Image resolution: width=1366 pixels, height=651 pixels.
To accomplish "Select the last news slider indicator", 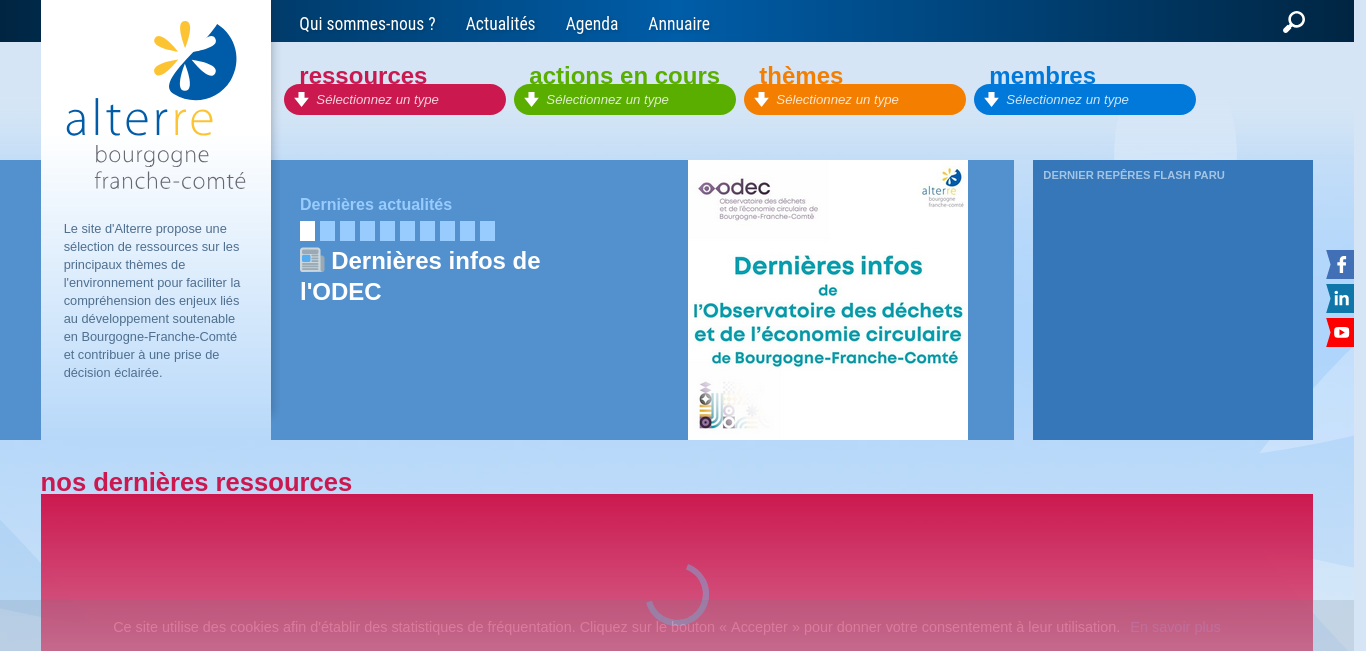I will (487, 231).
